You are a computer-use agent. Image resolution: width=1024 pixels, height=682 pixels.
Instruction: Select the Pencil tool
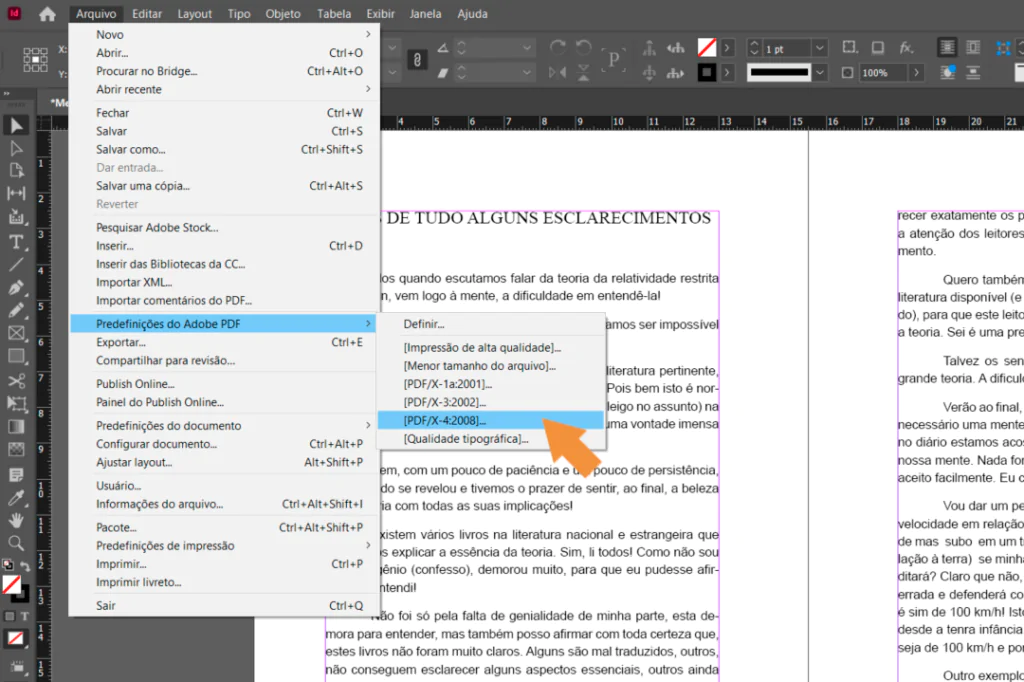[16, 310]
